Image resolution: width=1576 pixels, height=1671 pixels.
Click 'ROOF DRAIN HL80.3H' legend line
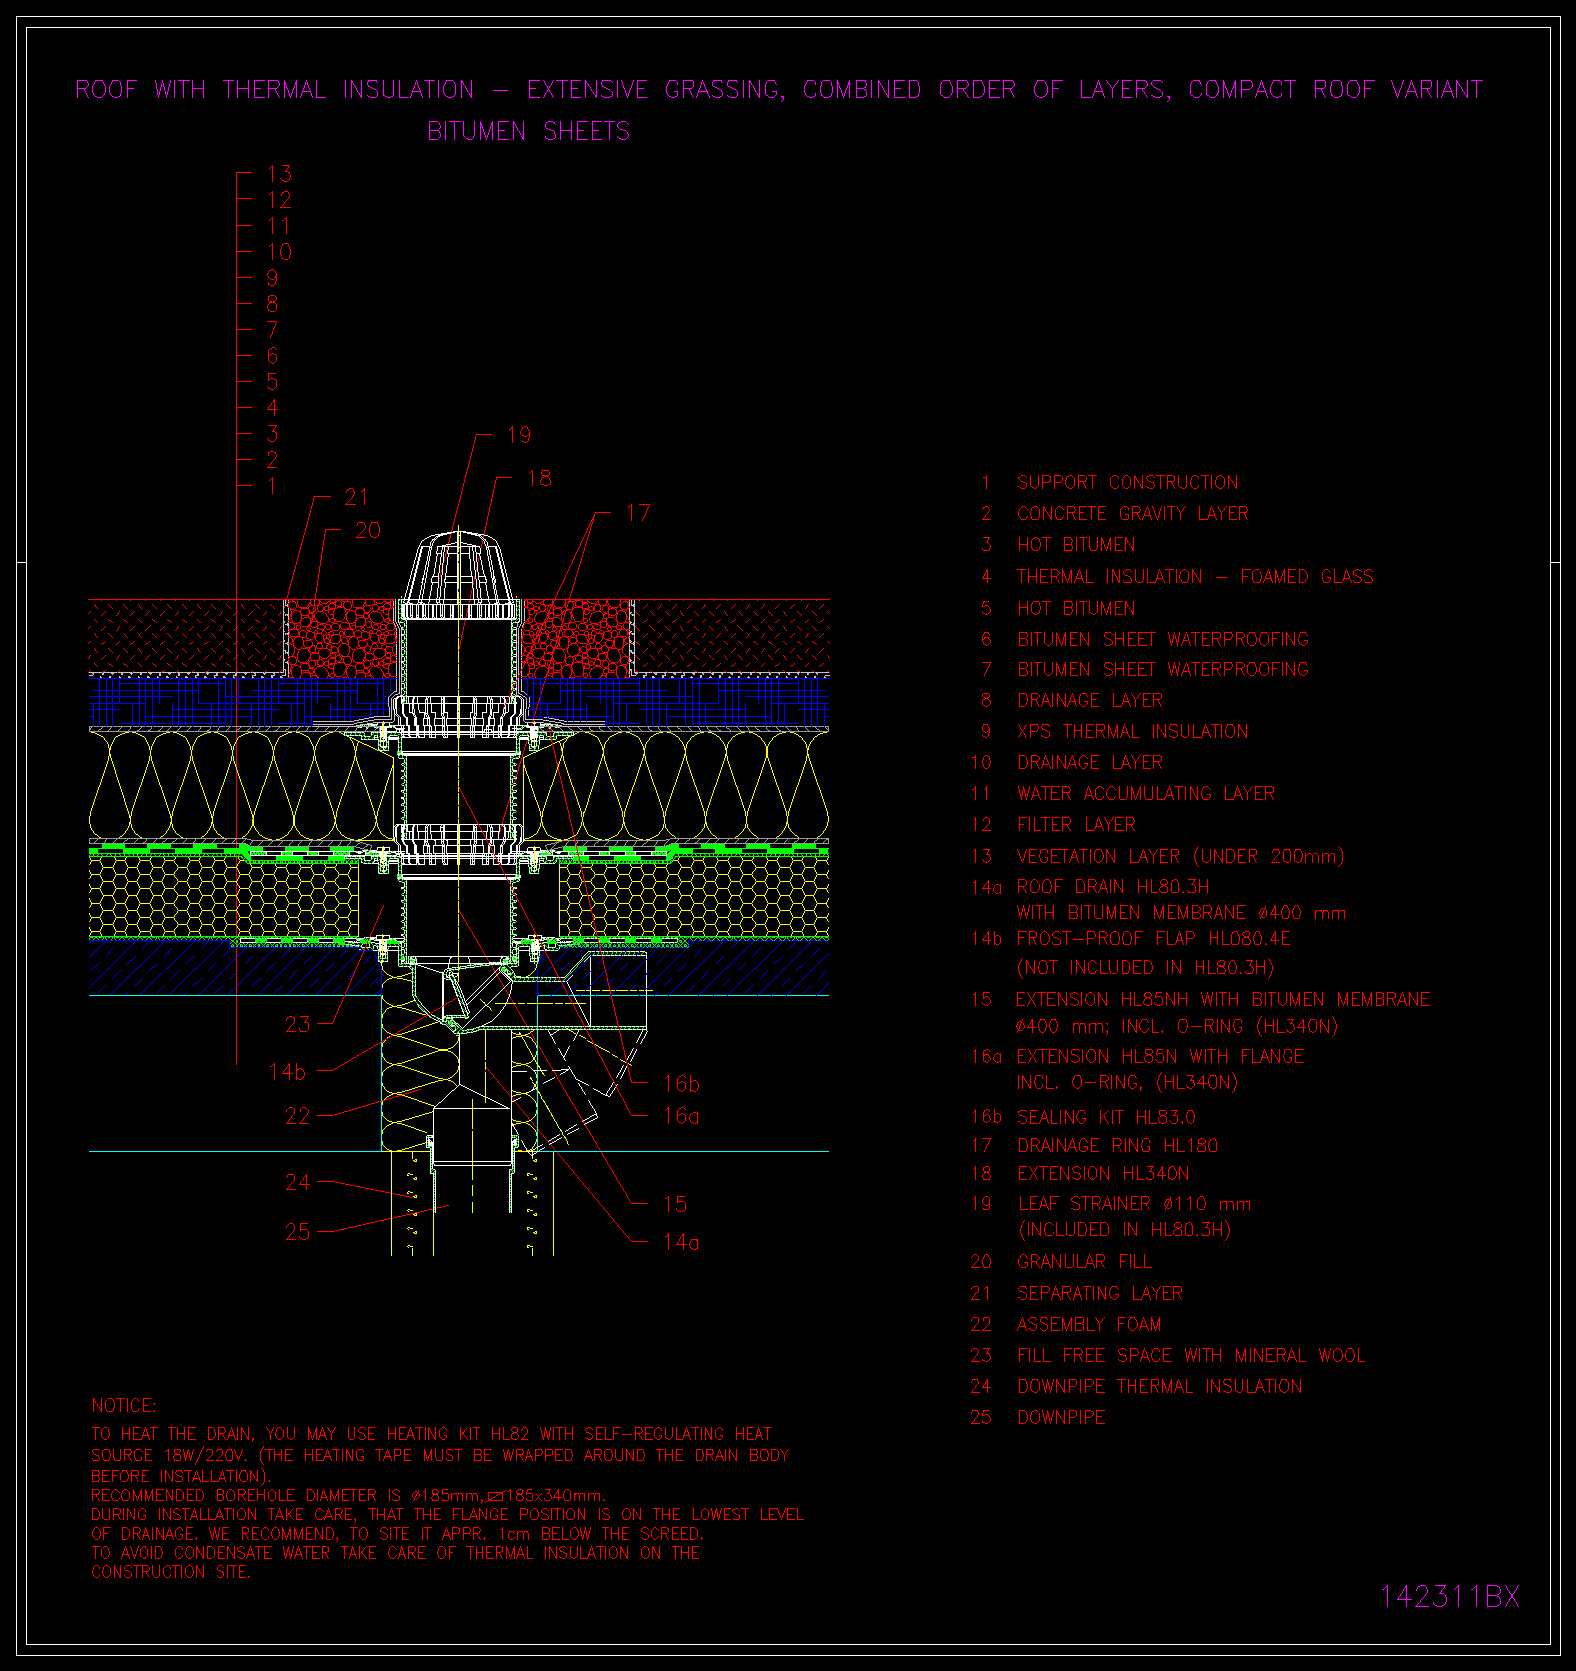click(1112, 887)
